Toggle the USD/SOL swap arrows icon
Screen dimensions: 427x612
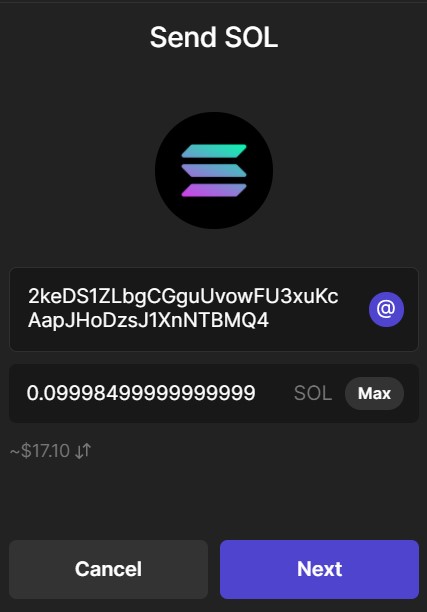[83, 451]
